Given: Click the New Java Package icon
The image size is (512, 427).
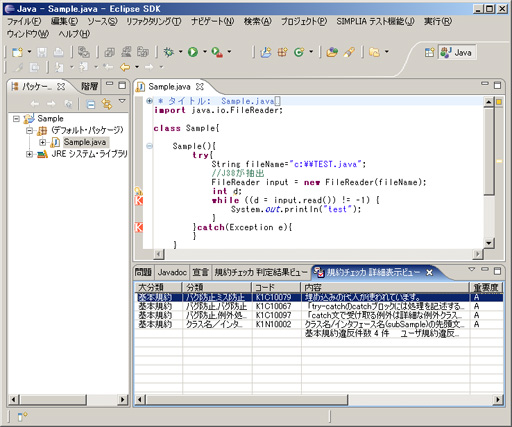Looking at the screenshot, I should [282, 52].
